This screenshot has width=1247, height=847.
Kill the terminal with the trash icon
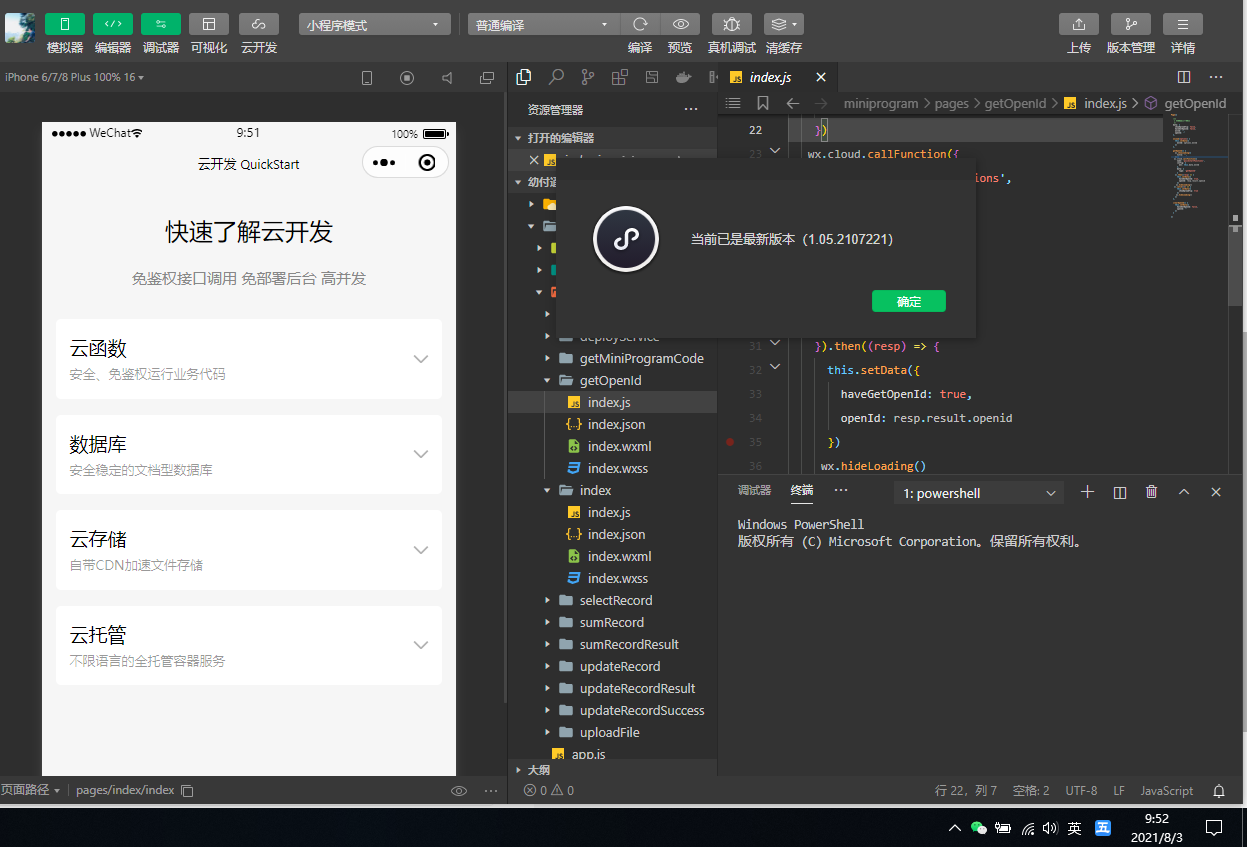coord(1152,492)
